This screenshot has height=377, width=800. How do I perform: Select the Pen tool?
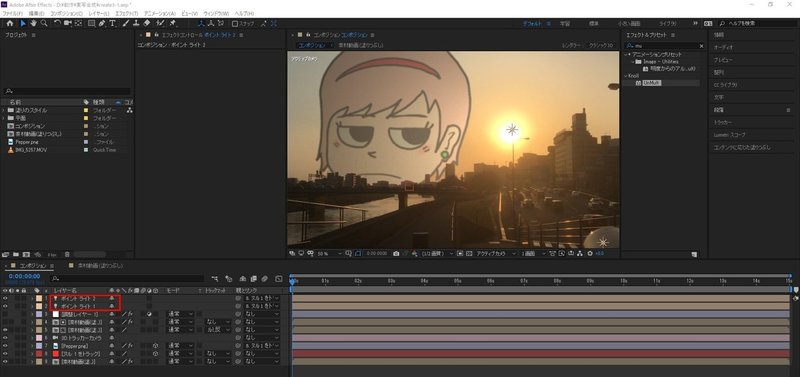pyautogui.click(x=102, y=23)
